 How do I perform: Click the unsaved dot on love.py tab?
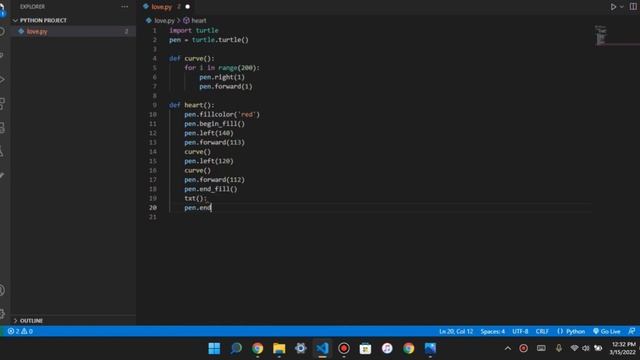(187, 7)
